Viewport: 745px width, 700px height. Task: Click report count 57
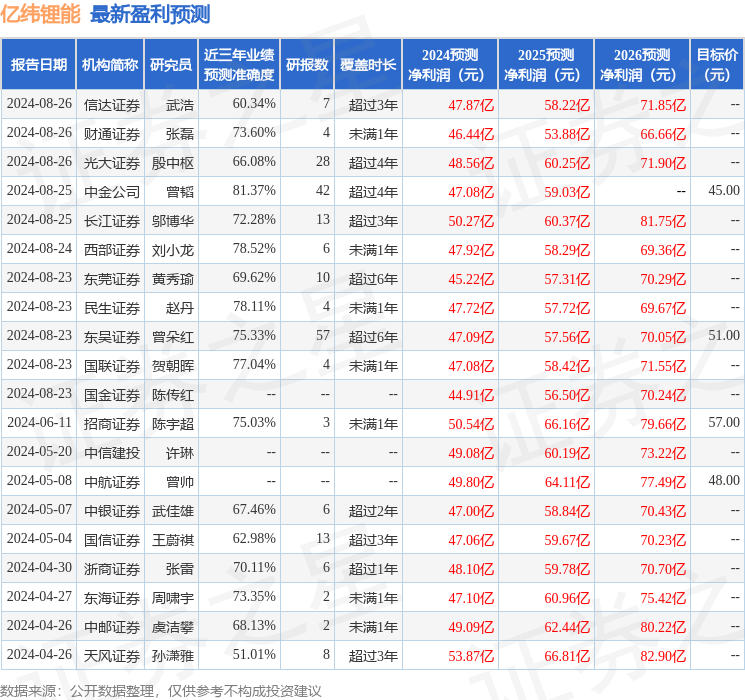click(x=323, y=336)
